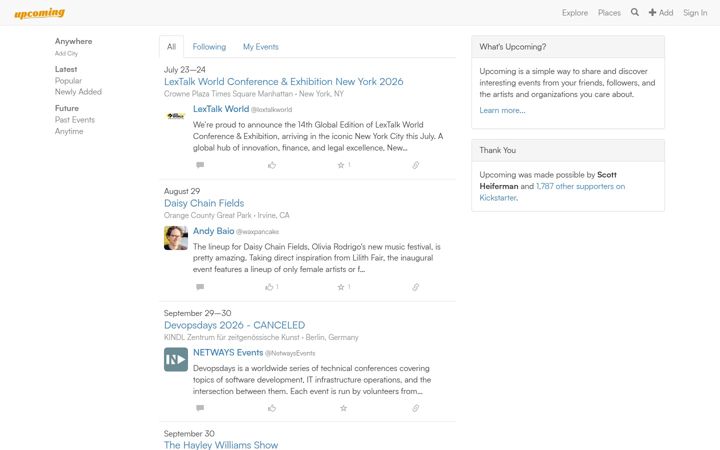Screen dimensions: 720x450
Task: Click KINDL Zentrum für zeitgenössische Kunst venue
Action: [232, 337]
